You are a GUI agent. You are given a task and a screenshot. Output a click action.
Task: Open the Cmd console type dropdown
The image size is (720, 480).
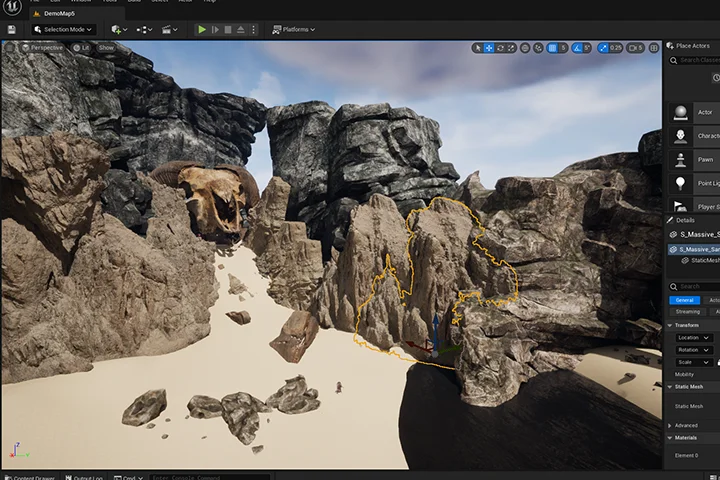click(x=129, y=478)
